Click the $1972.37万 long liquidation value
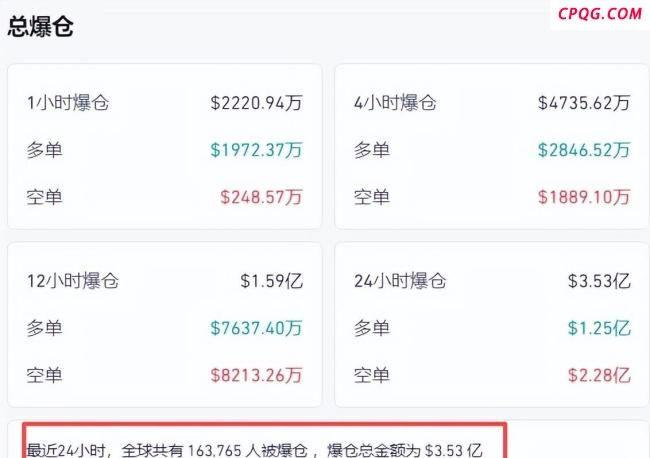 point(256,150)
